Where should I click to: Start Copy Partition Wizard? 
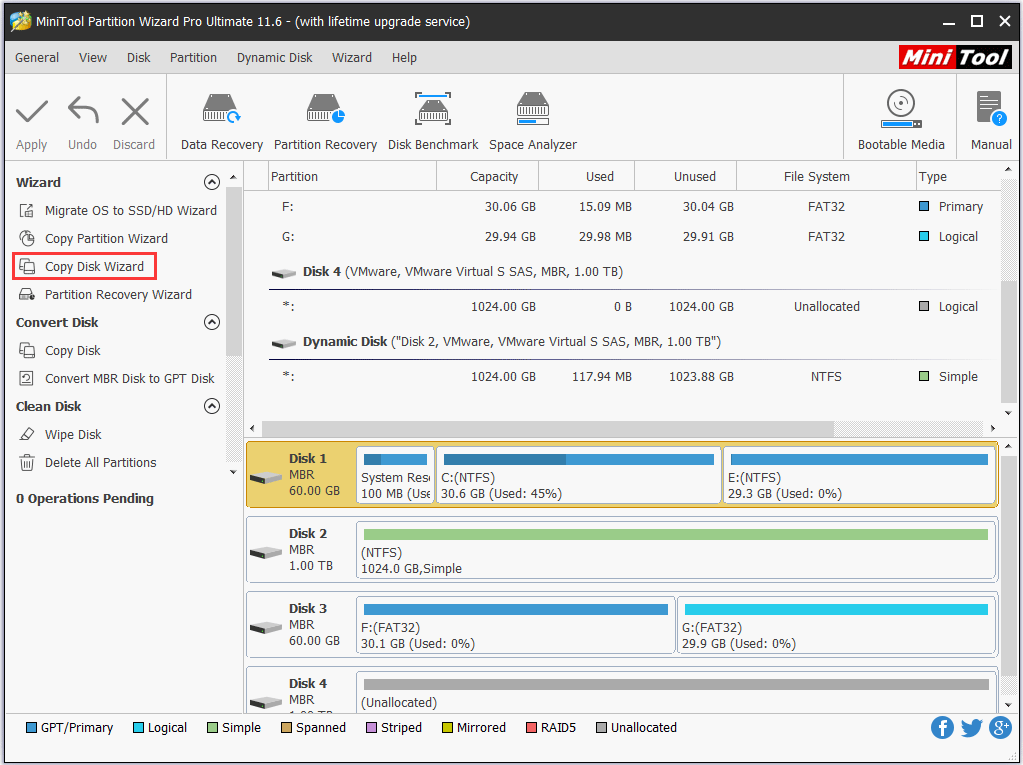[x=93, y=239]
